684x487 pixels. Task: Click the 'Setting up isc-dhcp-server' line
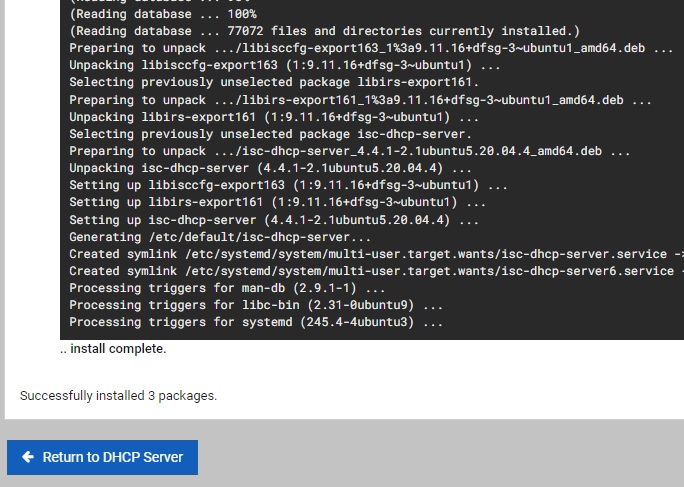(x=274, y=220)
